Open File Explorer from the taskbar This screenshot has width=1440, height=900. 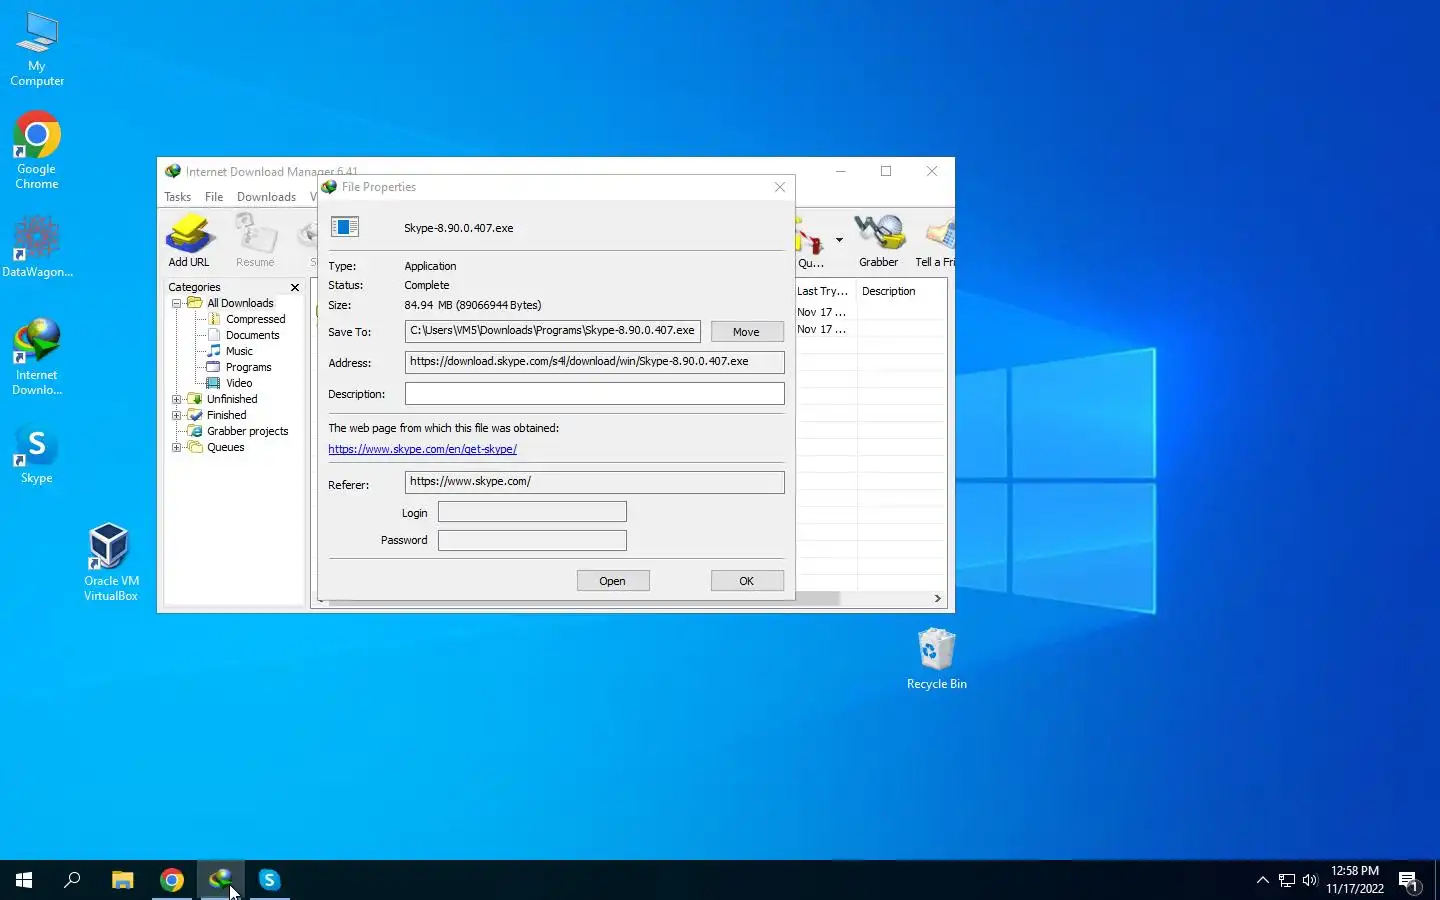pyautogui.click(x=122, y=880)
